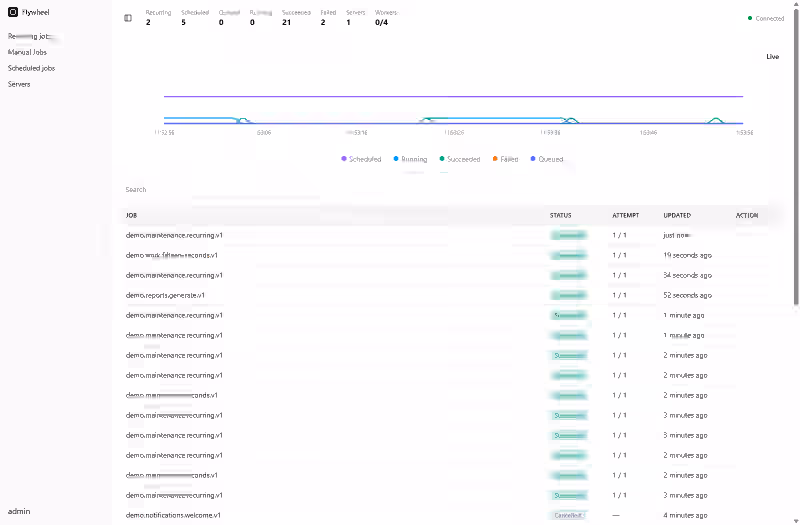Click the '52 seconds ago' timestamp
This screenshot has width=800, height=525.
pyautogui.click(x=687, y=295)
